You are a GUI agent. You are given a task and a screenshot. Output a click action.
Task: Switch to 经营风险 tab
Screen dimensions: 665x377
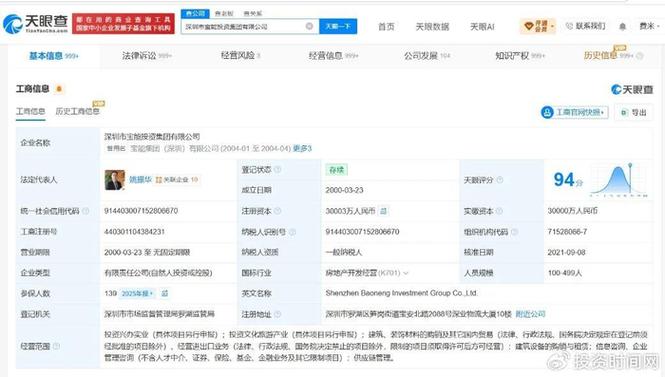(x=240, y=55)
